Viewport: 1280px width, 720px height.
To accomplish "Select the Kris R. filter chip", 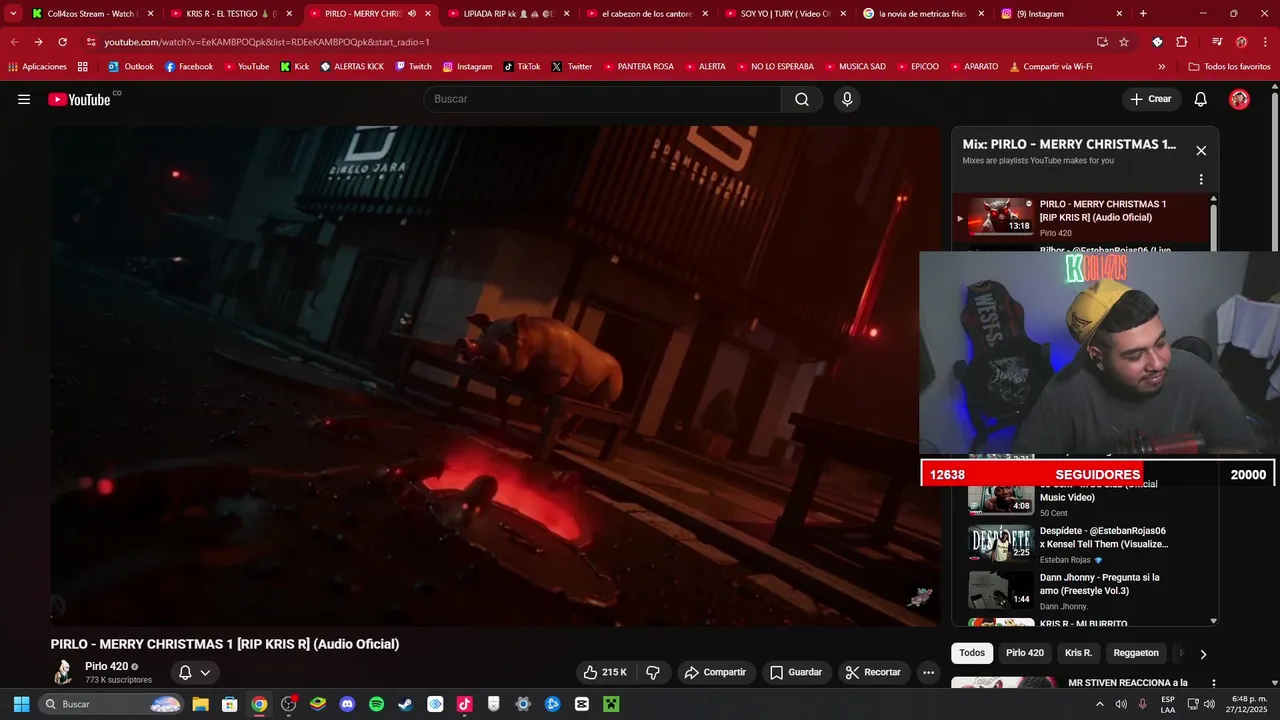I will click(x=1079, y=653).
